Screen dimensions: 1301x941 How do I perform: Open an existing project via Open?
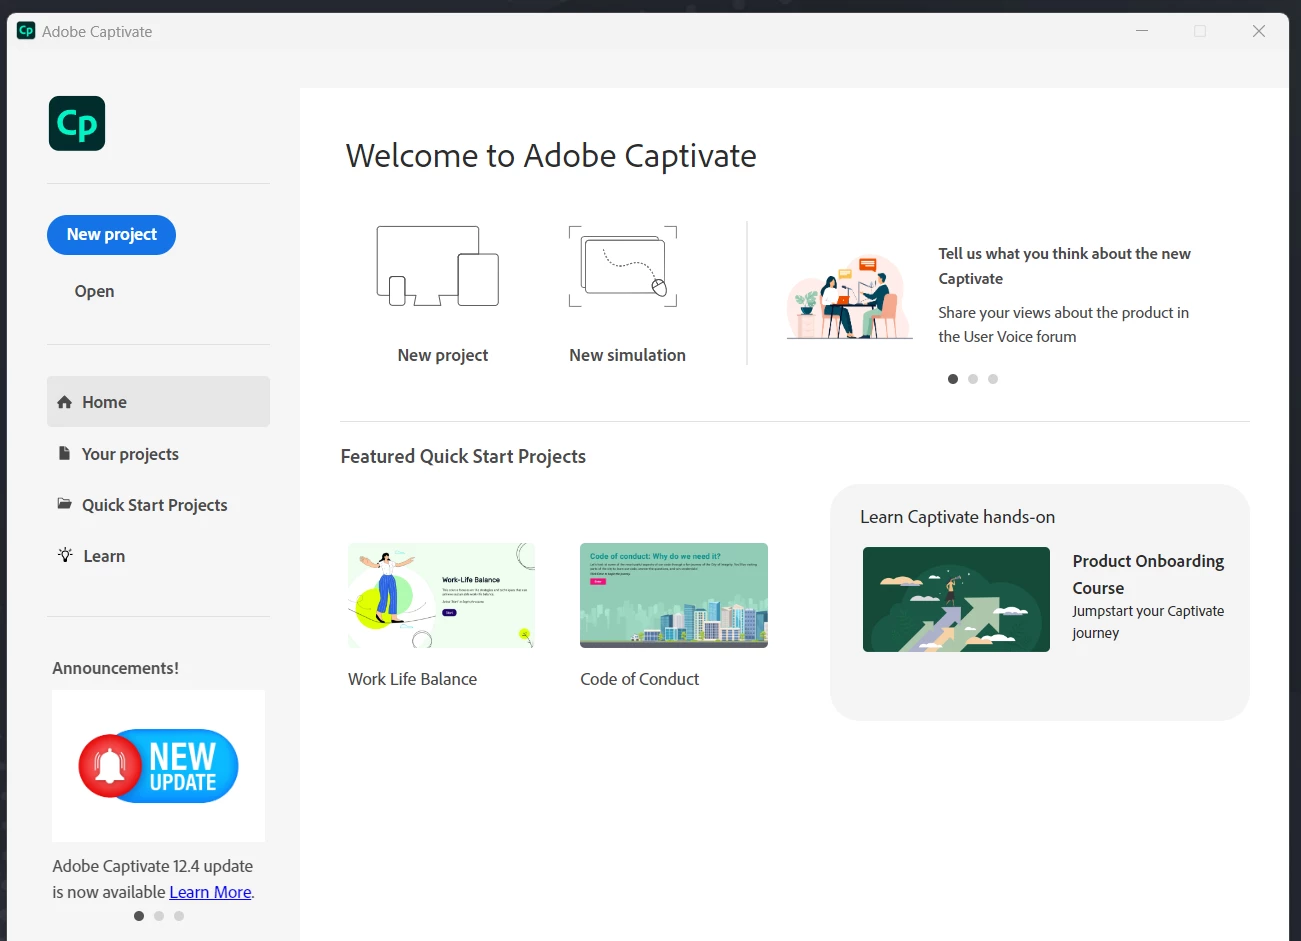pos(94,291)
